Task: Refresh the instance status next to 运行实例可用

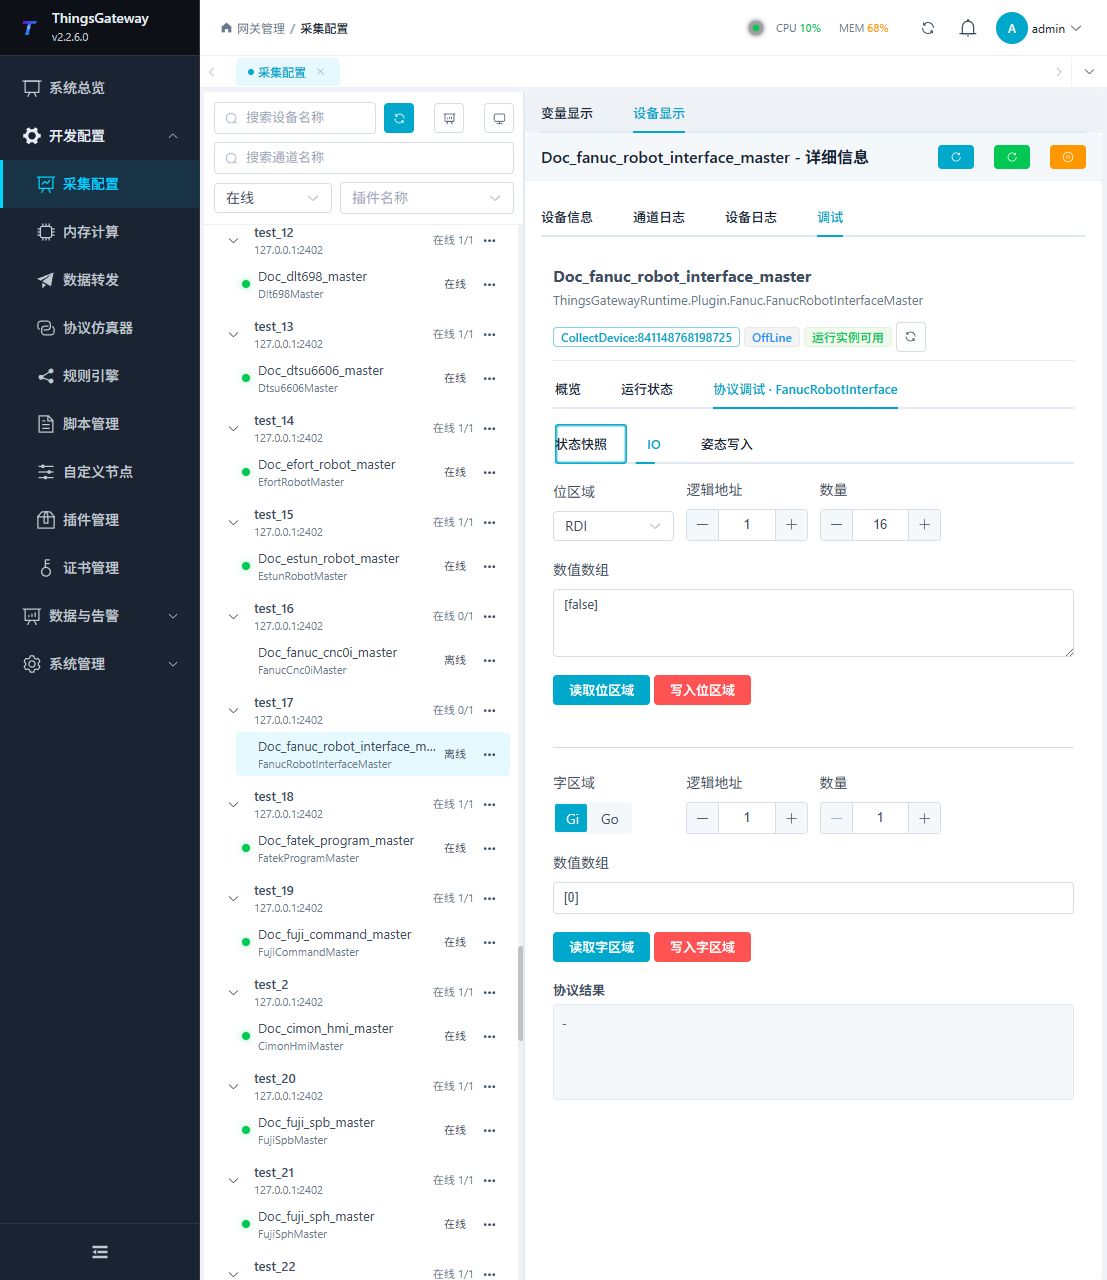Action: pyautogui.click(x=910, y=337)
